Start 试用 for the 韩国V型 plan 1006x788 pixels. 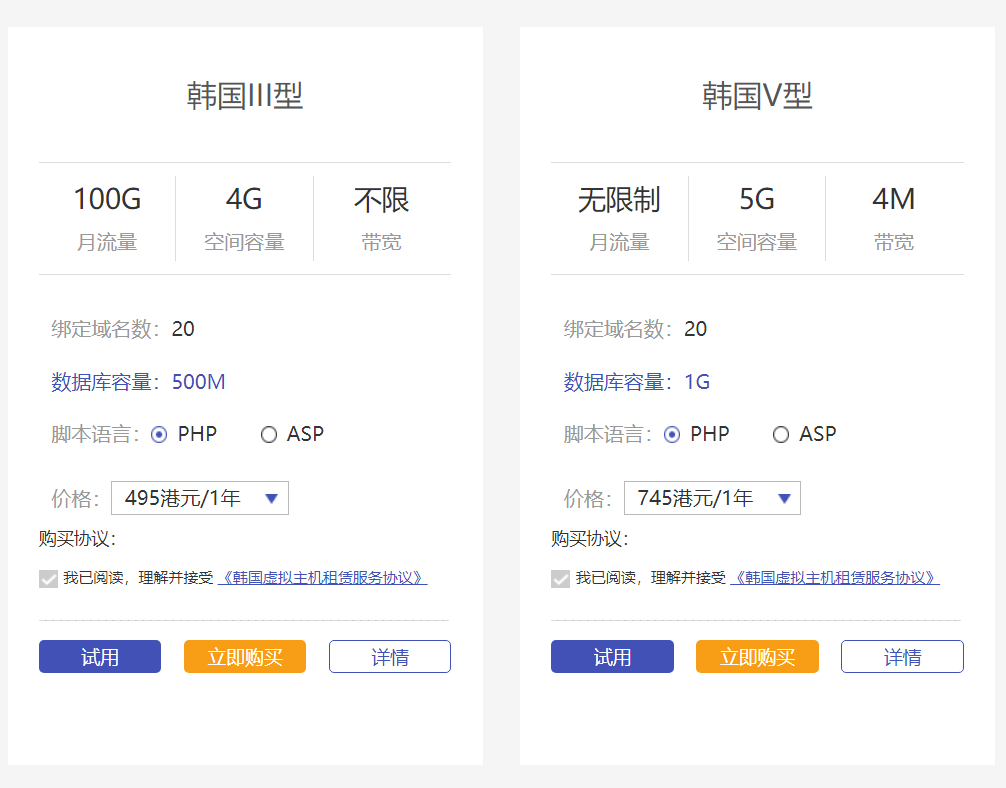612,657
